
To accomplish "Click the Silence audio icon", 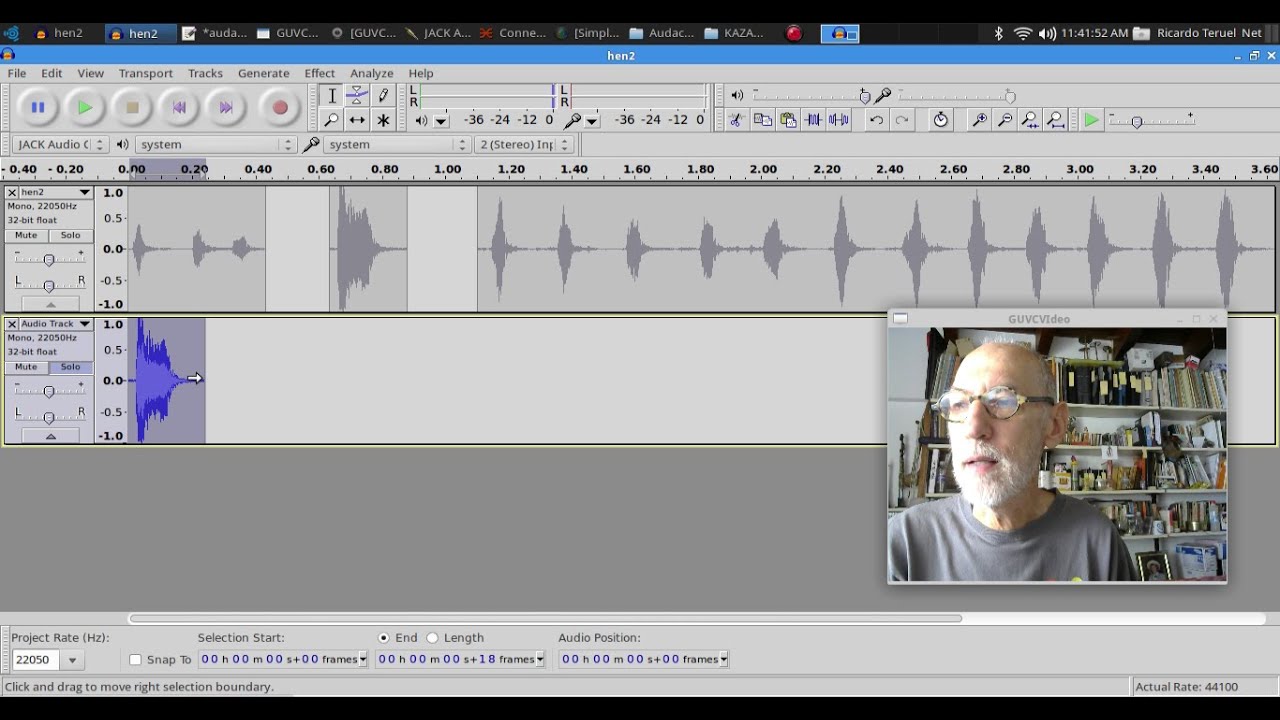I will (839, 120).
